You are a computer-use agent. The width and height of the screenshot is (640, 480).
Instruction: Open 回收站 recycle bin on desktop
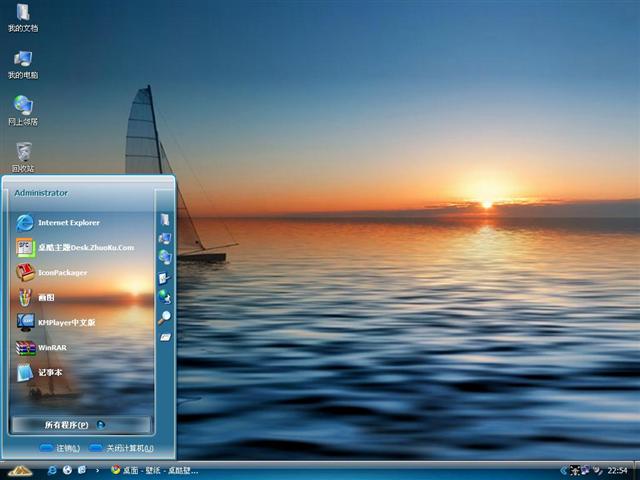click(23, 156)
